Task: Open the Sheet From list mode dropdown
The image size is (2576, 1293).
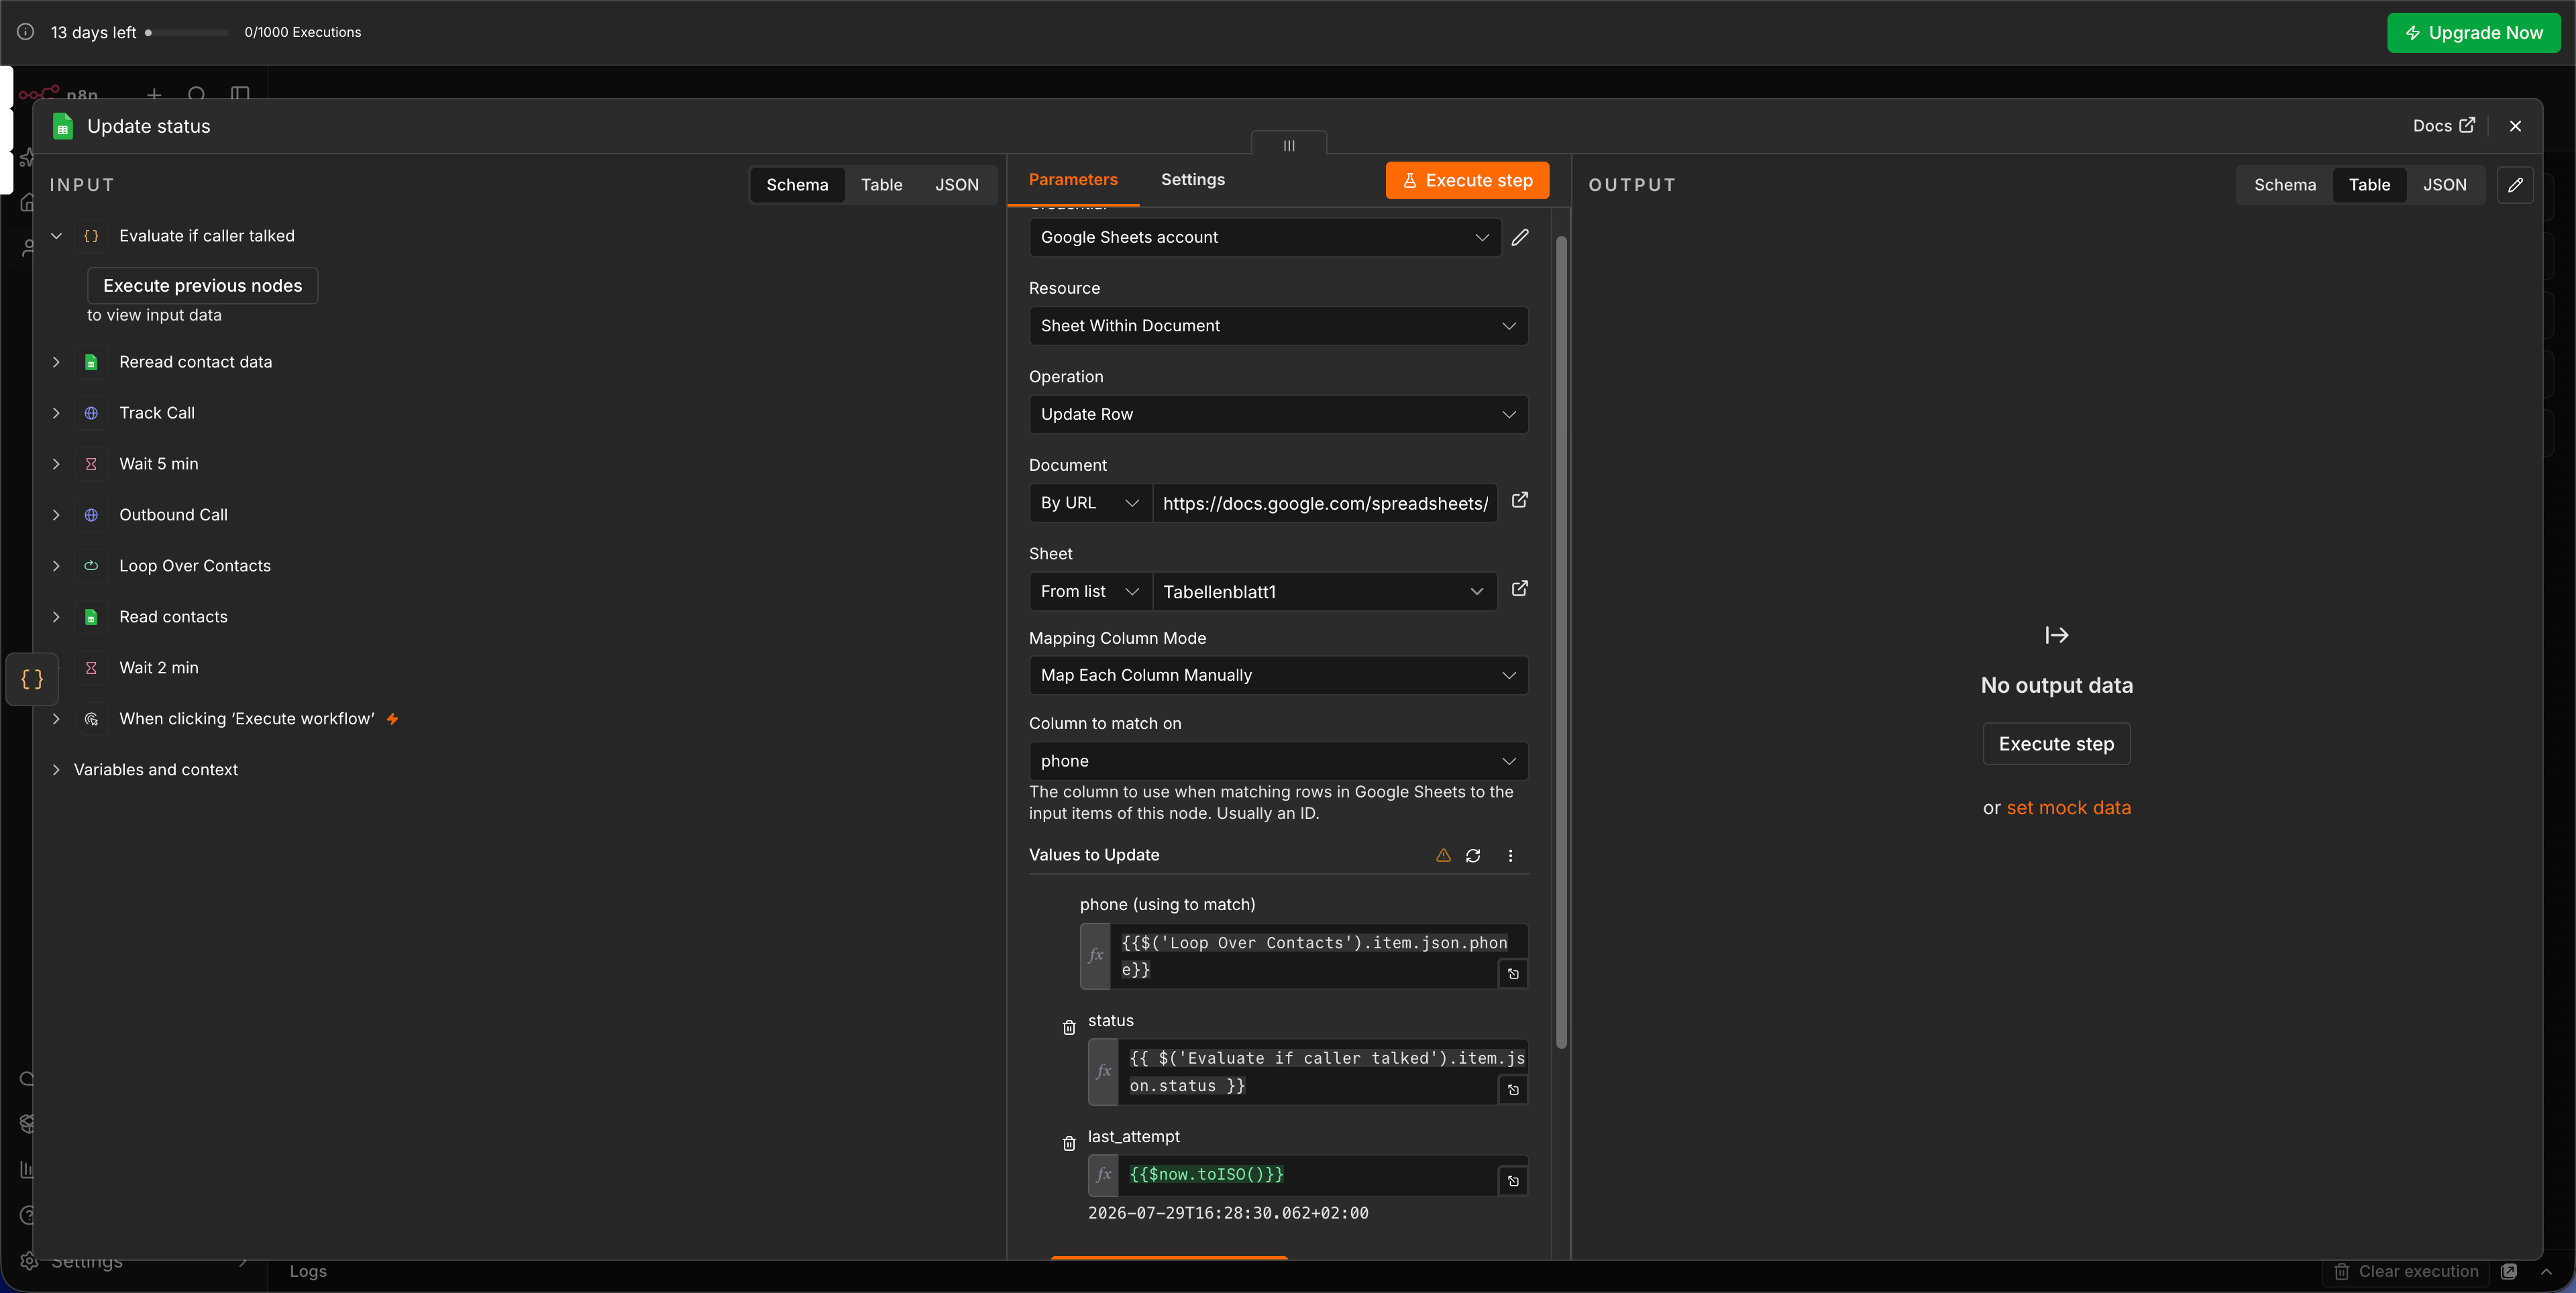Action: 1090,591
